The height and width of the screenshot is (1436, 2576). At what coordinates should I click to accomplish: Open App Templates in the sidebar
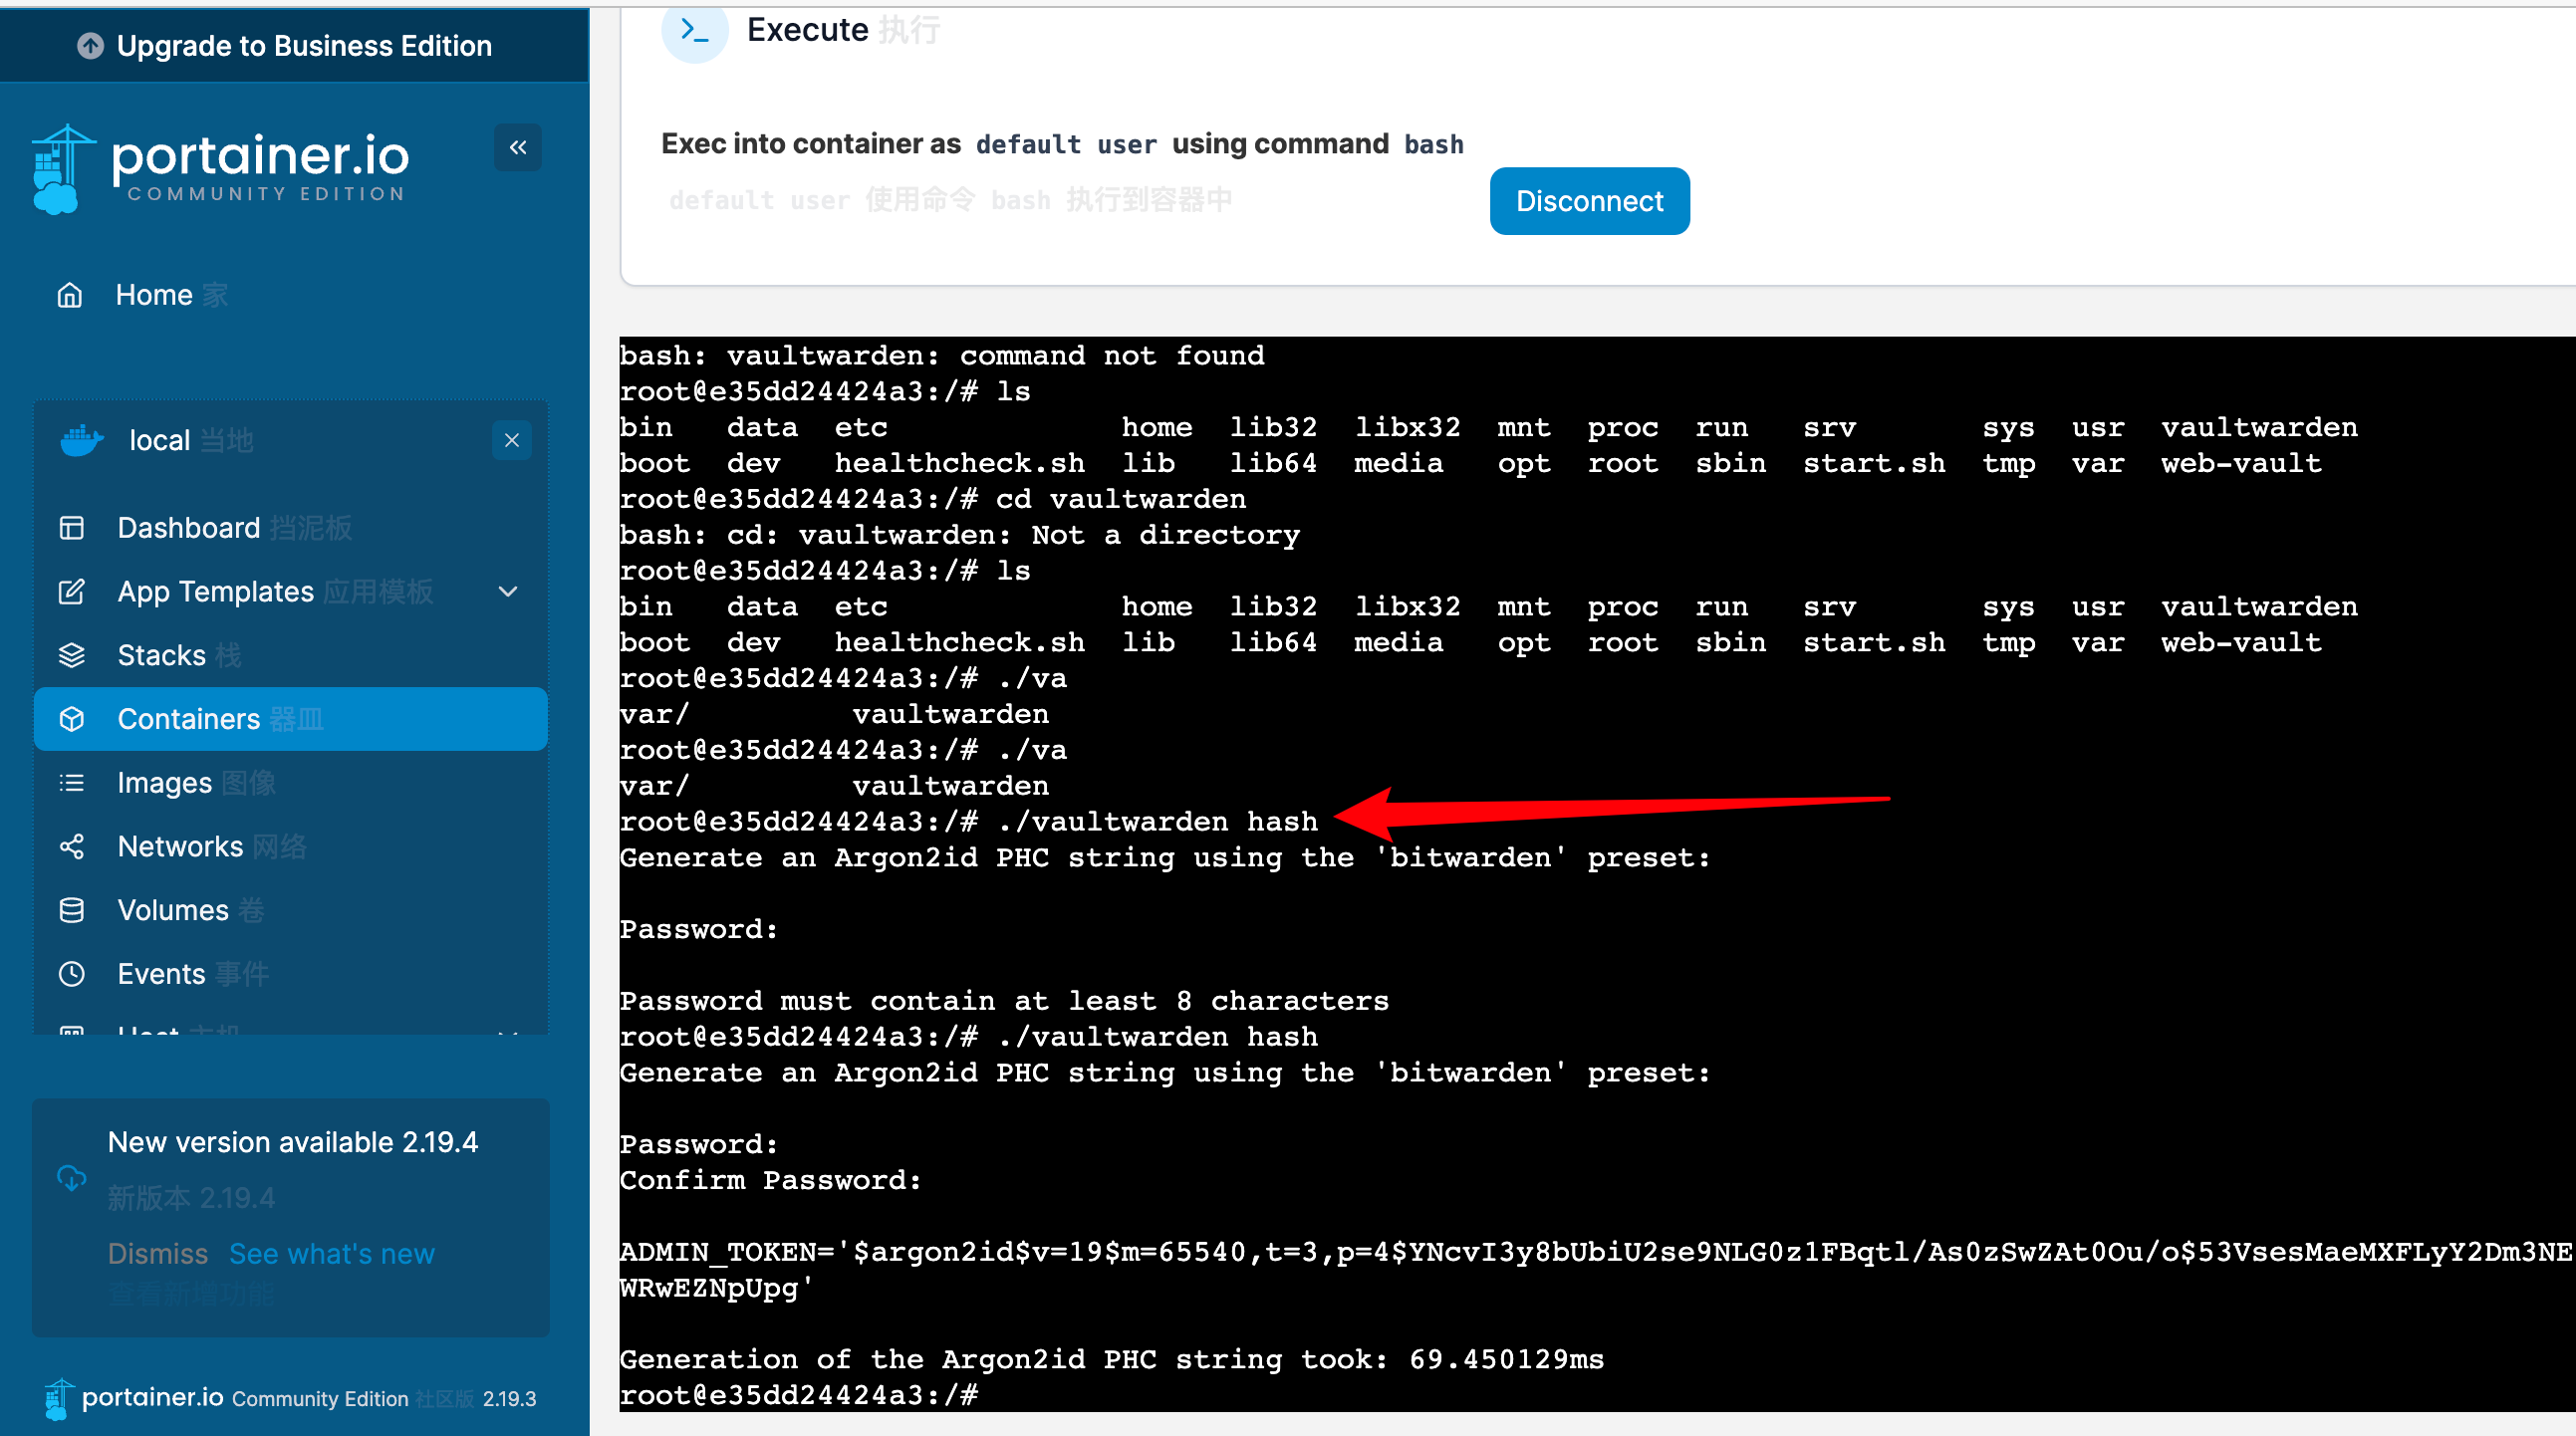click(290, 592)
